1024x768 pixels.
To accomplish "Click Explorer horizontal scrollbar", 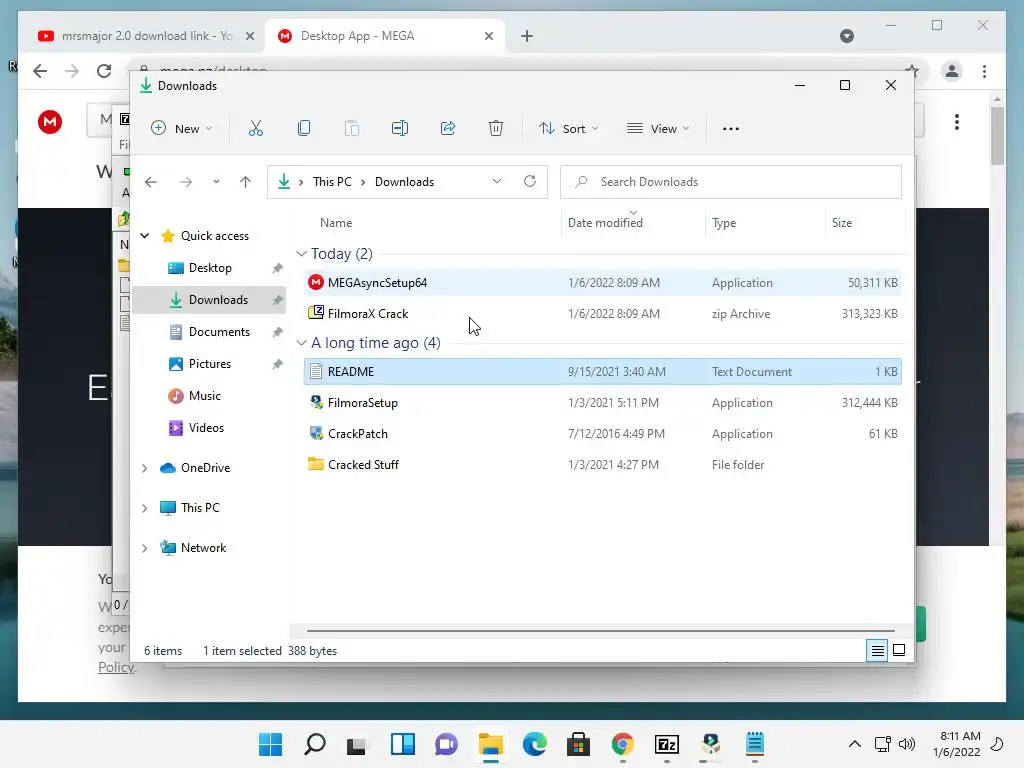I will (x=600, y=631).
